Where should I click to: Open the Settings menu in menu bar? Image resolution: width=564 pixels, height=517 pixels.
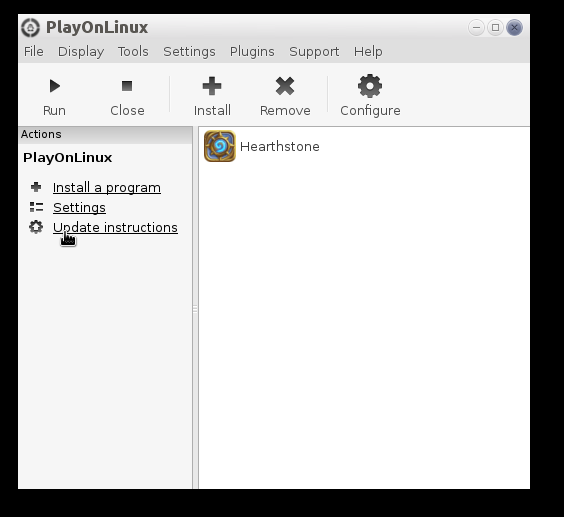coord(189,52)
